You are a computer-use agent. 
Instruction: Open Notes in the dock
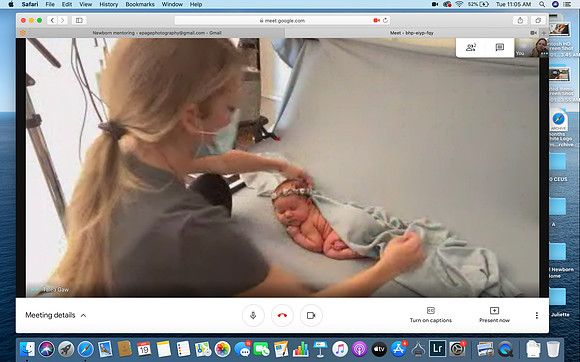tap(163, 349)
